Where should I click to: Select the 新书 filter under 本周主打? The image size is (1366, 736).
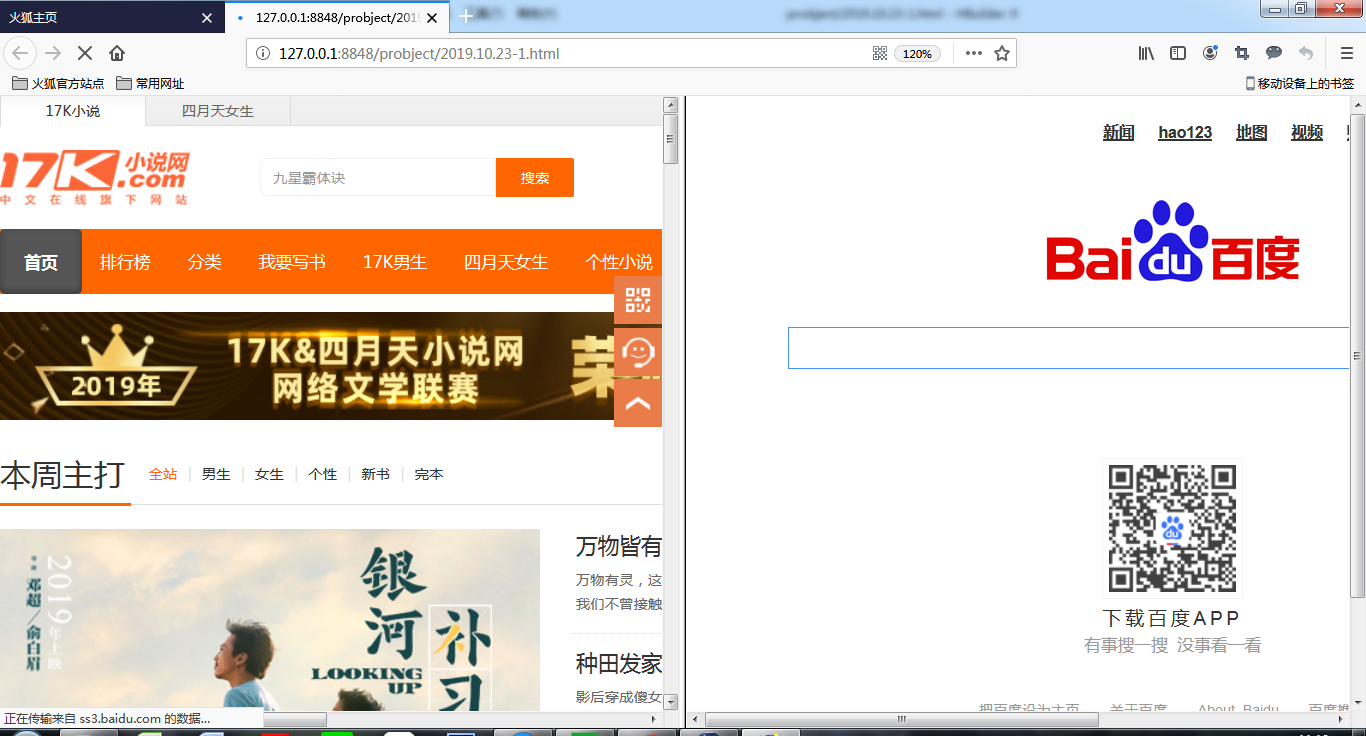pos(376,474)
